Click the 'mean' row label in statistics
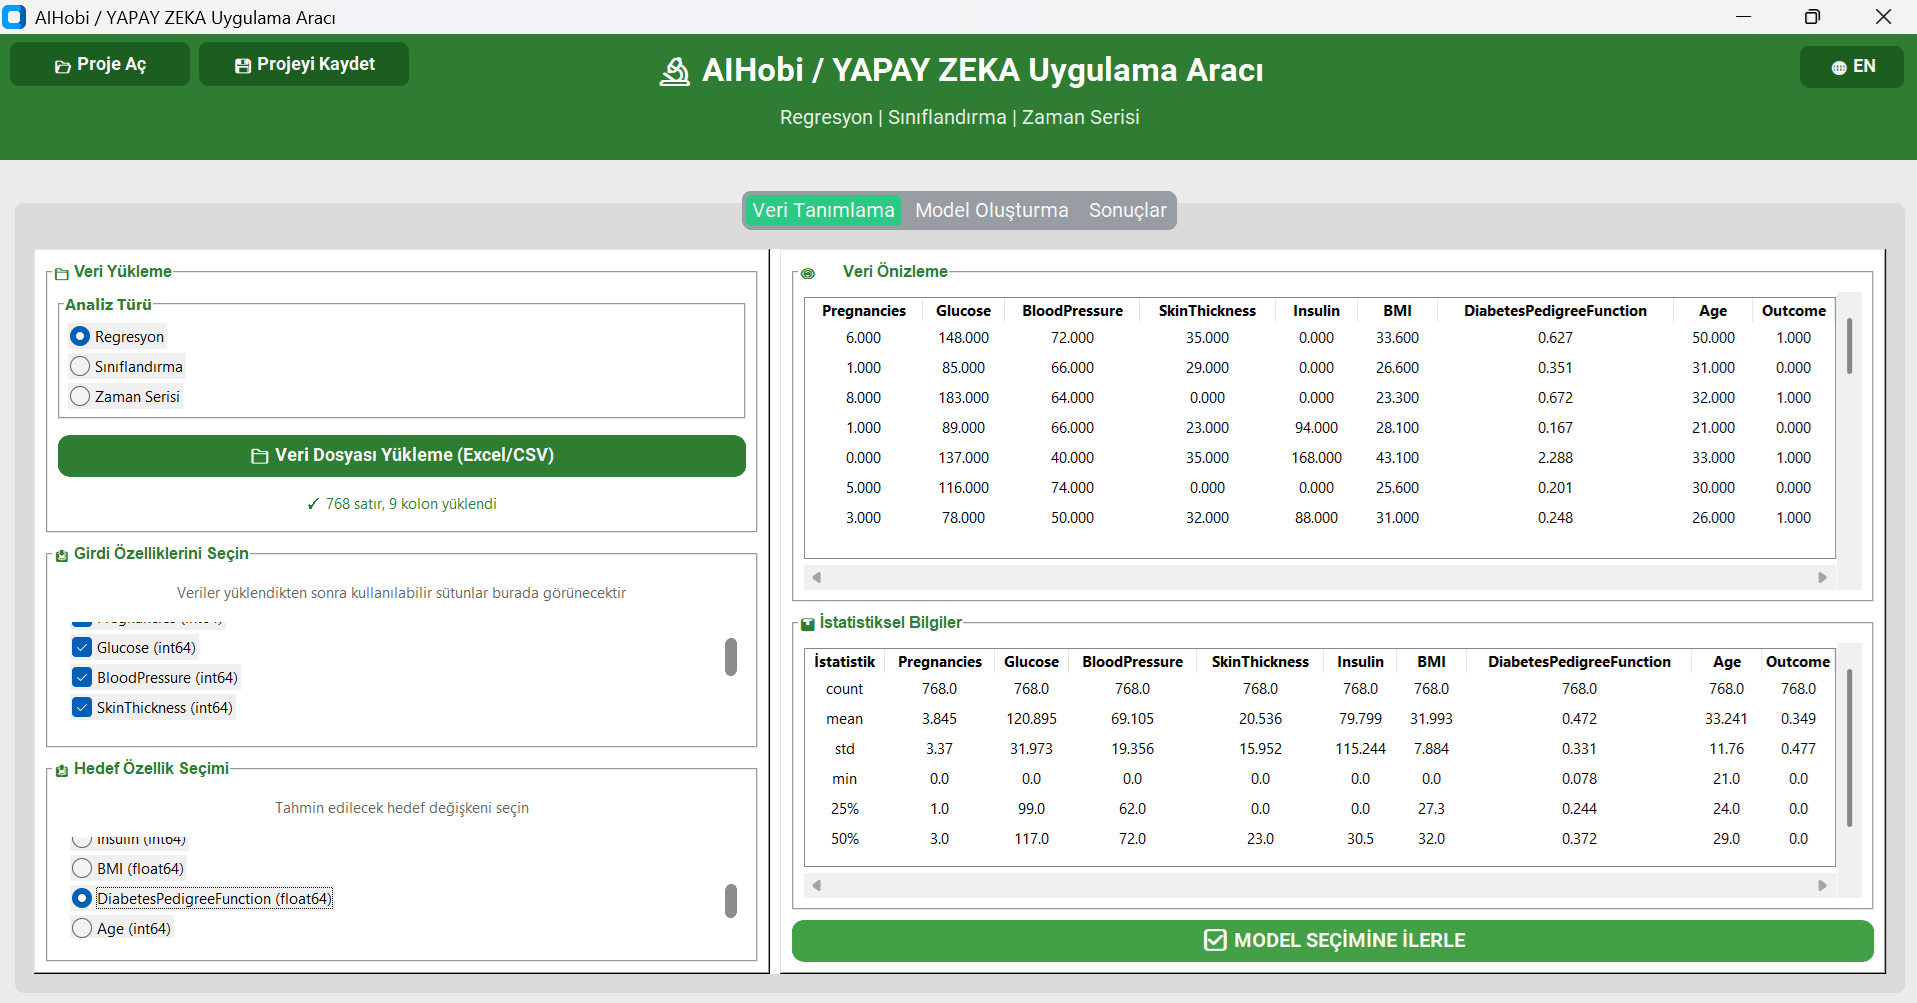This screenshot has height=1003, width=1917. 844,719
